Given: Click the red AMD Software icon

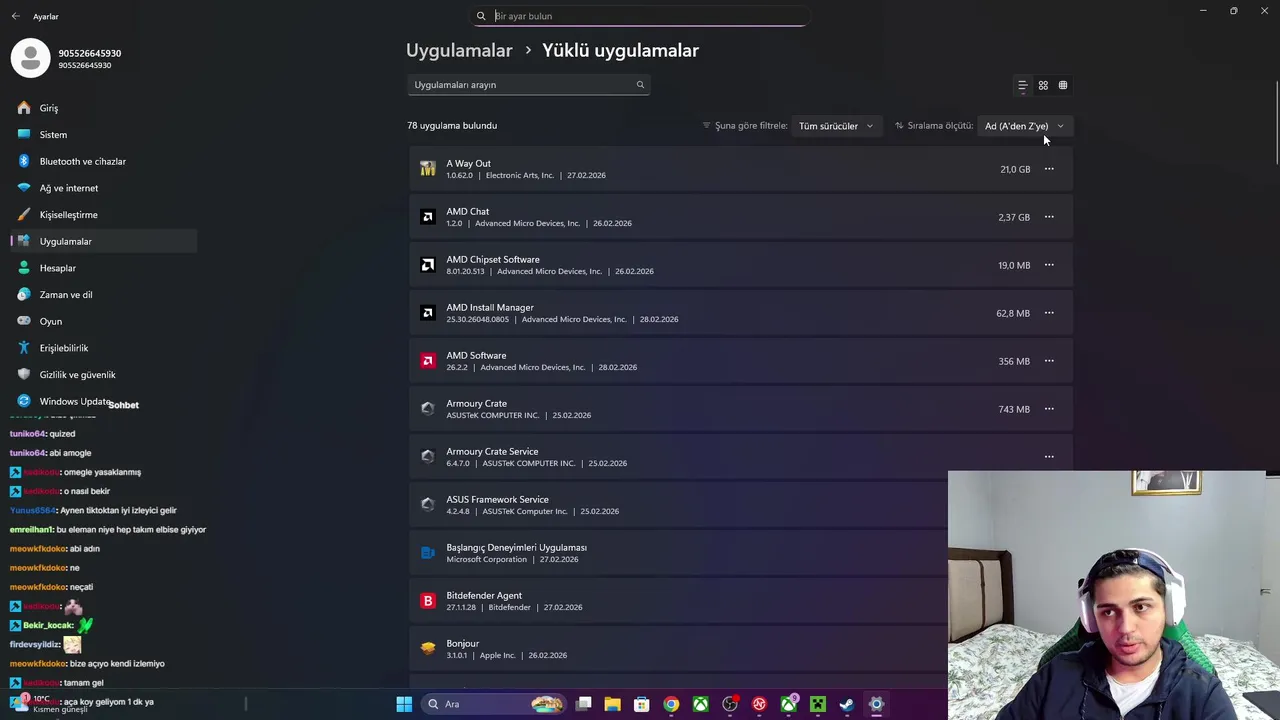Looking at the screenshot, I should click(428, 361).
